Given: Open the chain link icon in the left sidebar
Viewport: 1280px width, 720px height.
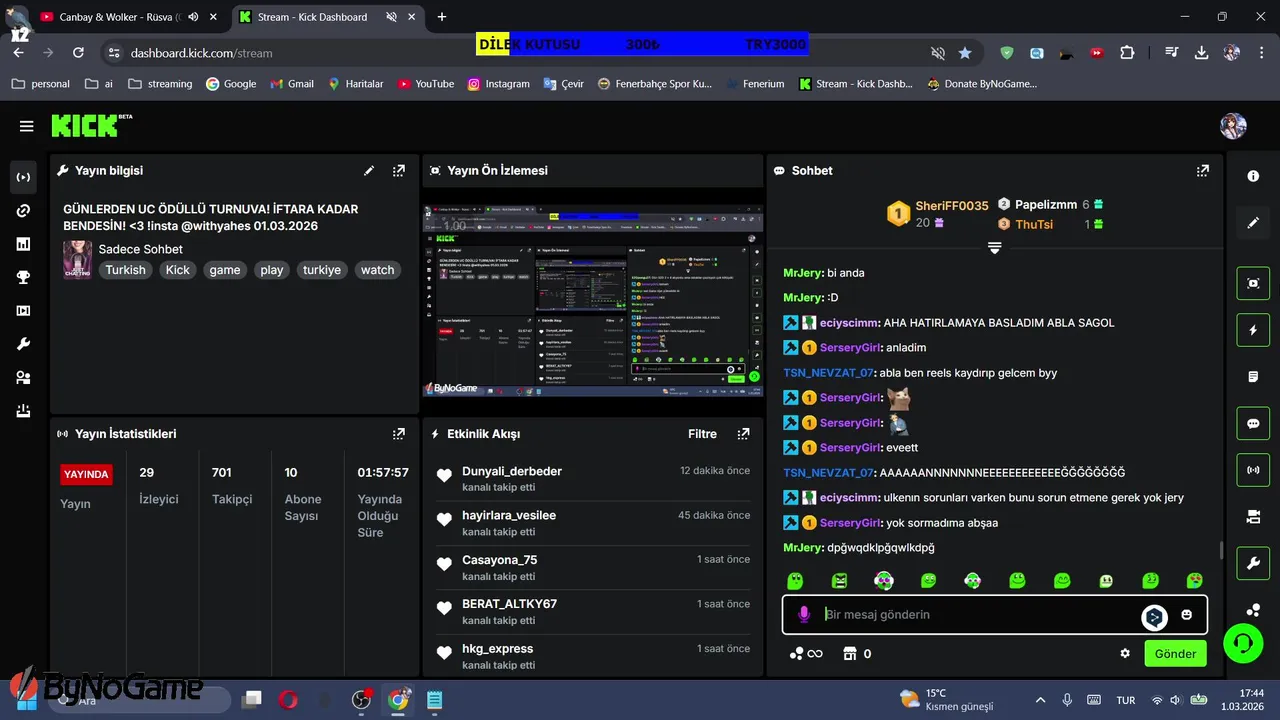Looking at the screenshot, I should tap(23, 211).
